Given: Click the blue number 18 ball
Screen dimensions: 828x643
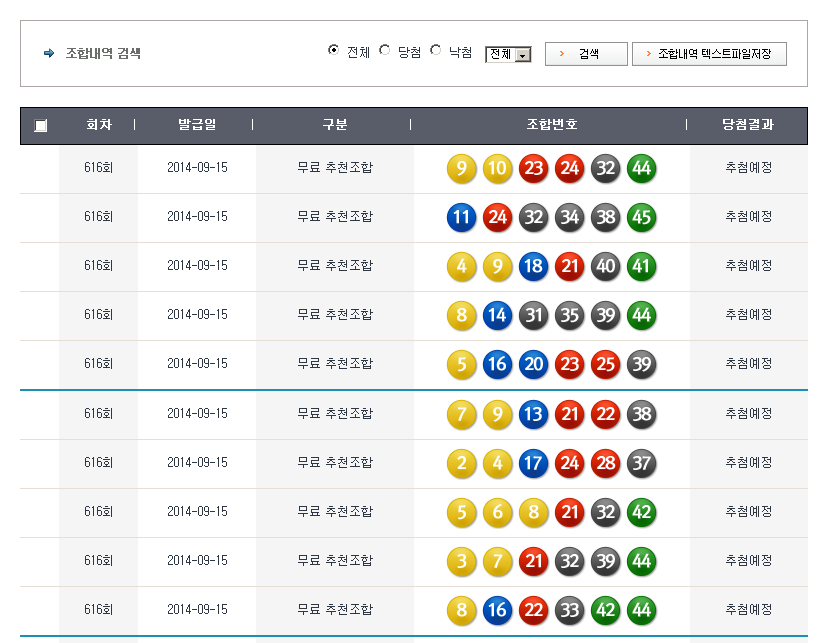Looking at the screenshot, I should [x=533, y=266].
